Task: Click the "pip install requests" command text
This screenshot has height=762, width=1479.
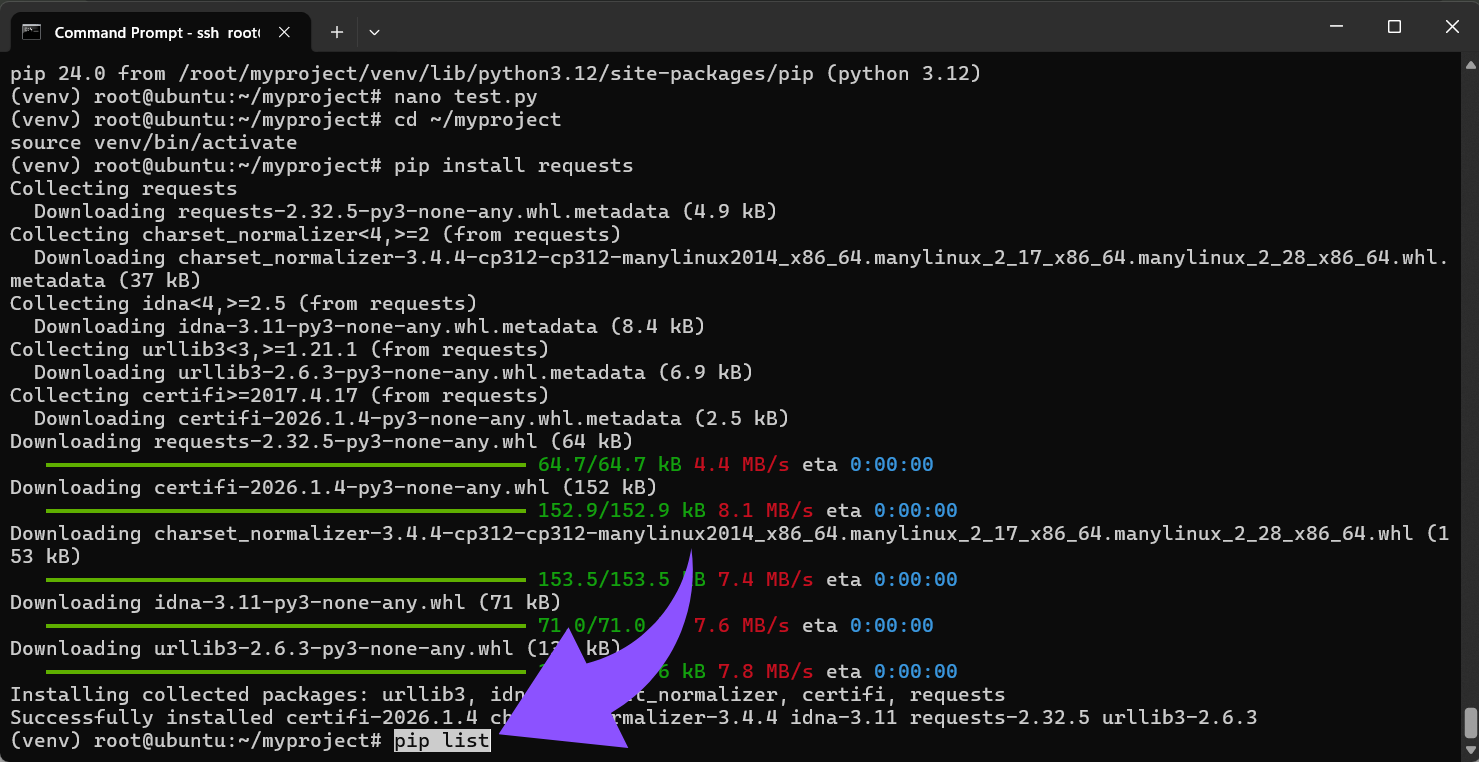Action: coord(513,166)
